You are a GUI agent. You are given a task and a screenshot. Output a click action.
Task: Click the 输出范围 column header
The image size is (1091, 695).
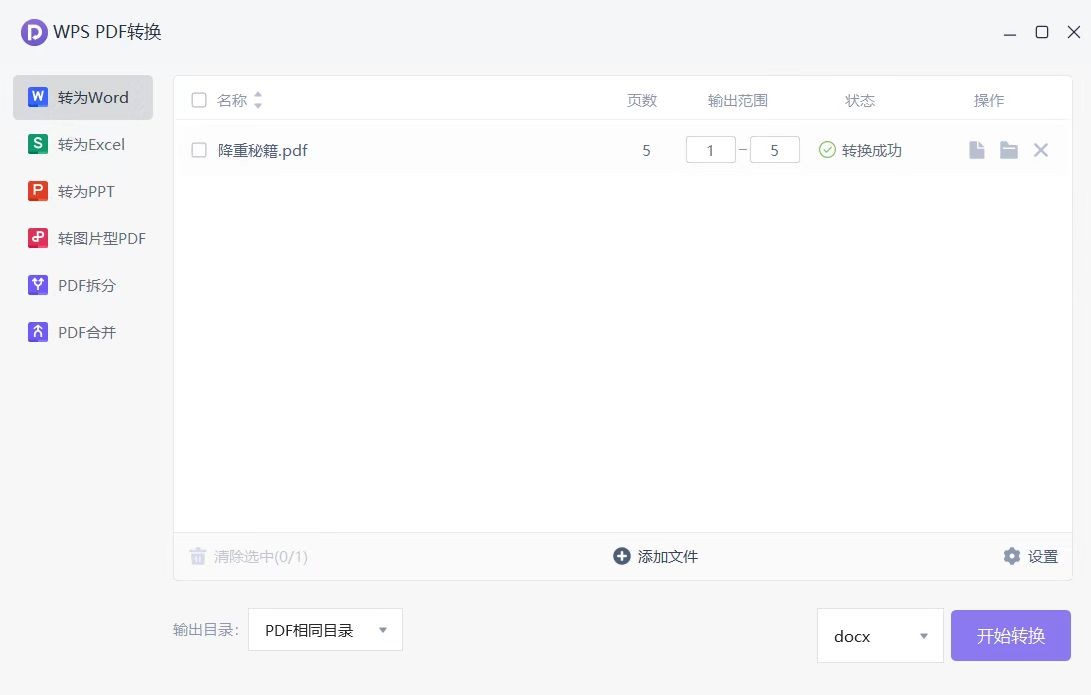click(738, 100)
